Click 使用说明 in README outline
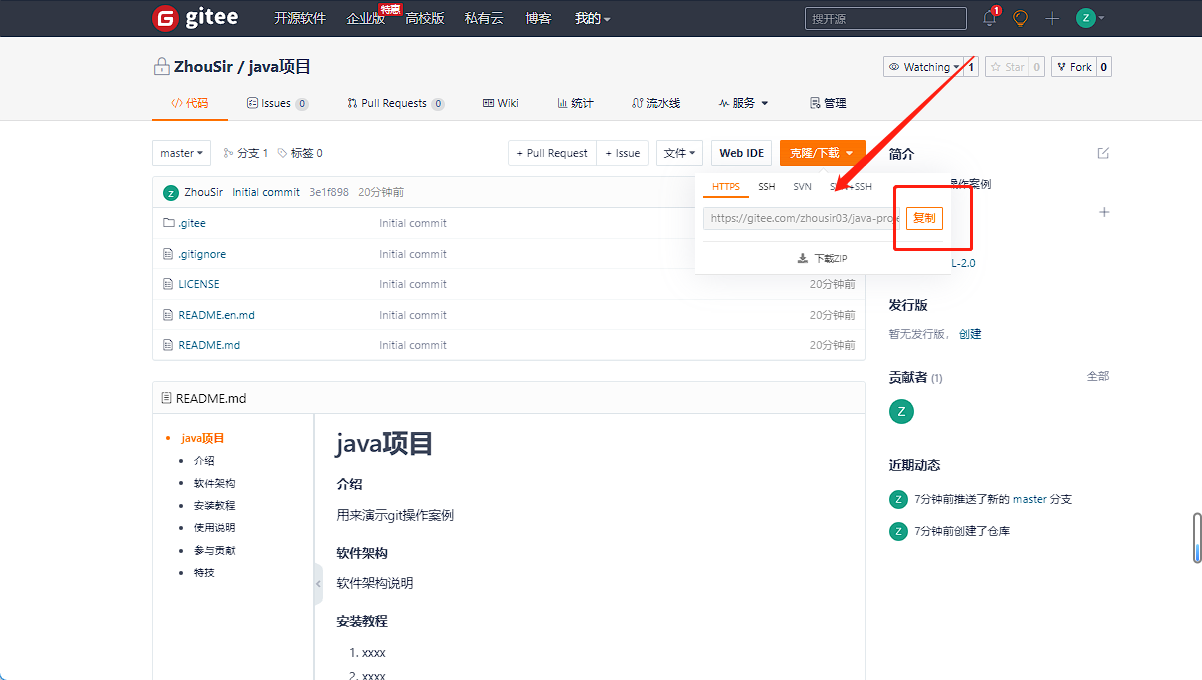Viewport: 1202px width, 680px height. click(x=214, y=527)
